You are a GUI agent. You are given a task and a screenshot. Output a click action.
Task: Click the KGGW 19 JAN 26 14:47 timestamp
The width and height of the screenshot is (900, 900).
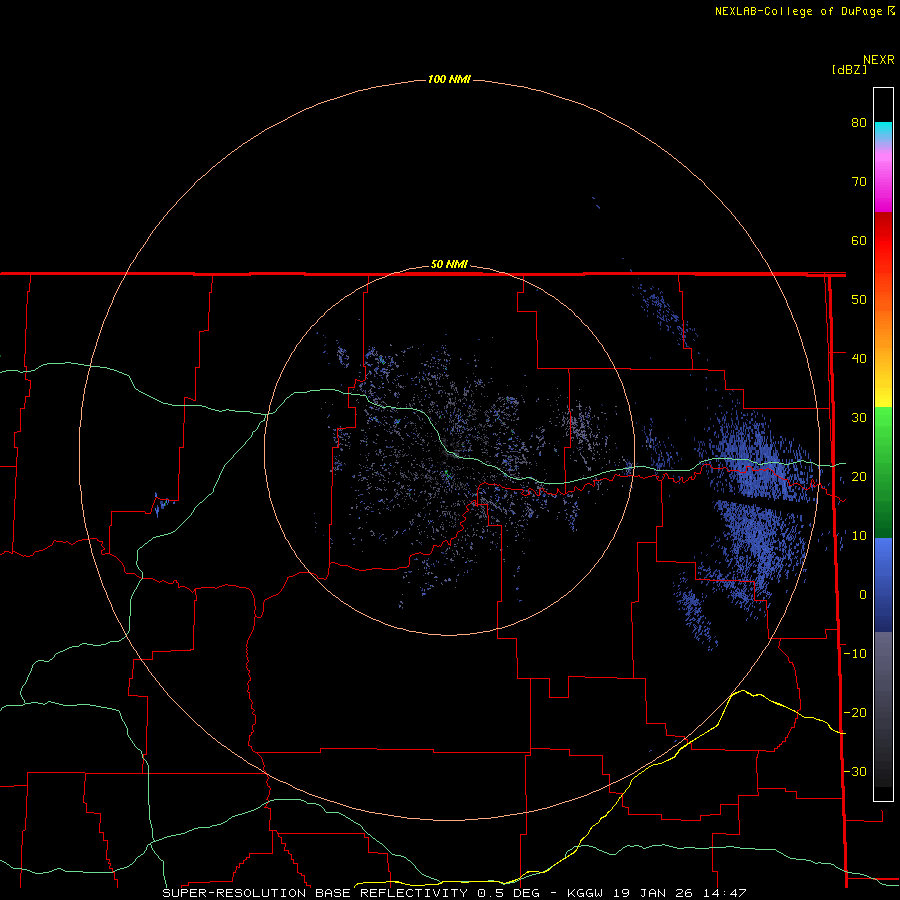[657, 893]
